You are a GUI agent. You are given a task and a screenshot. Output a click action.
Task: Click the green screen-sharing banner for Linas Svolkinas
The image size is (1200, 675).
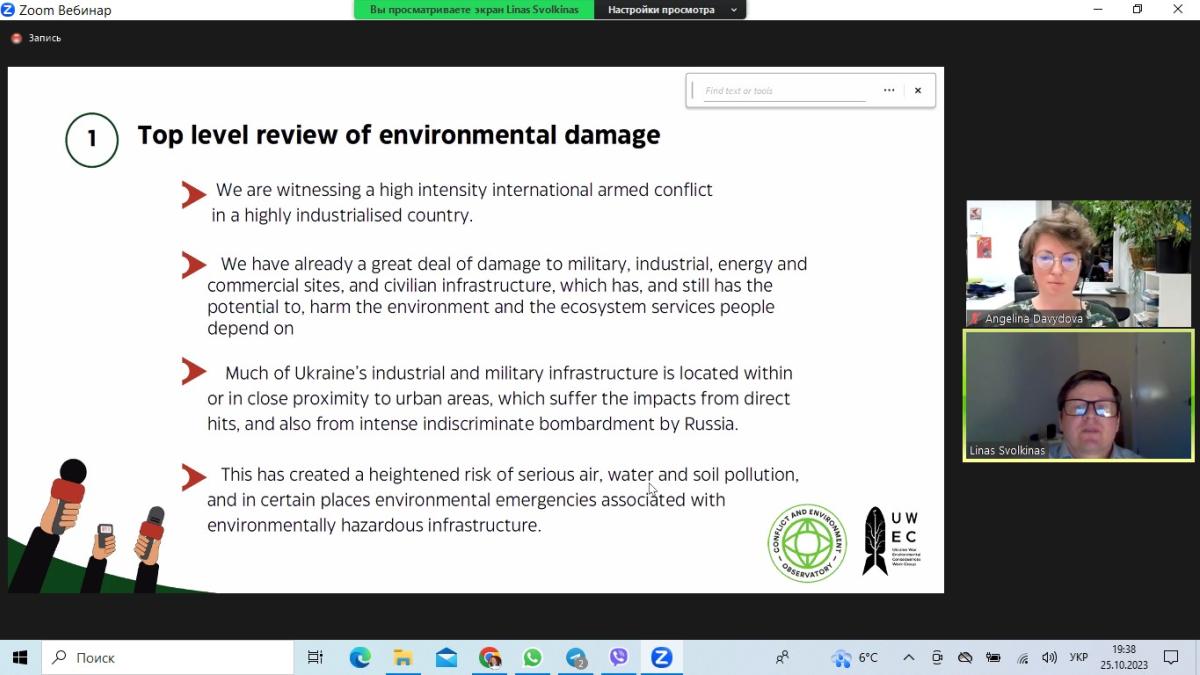(474, 10)
